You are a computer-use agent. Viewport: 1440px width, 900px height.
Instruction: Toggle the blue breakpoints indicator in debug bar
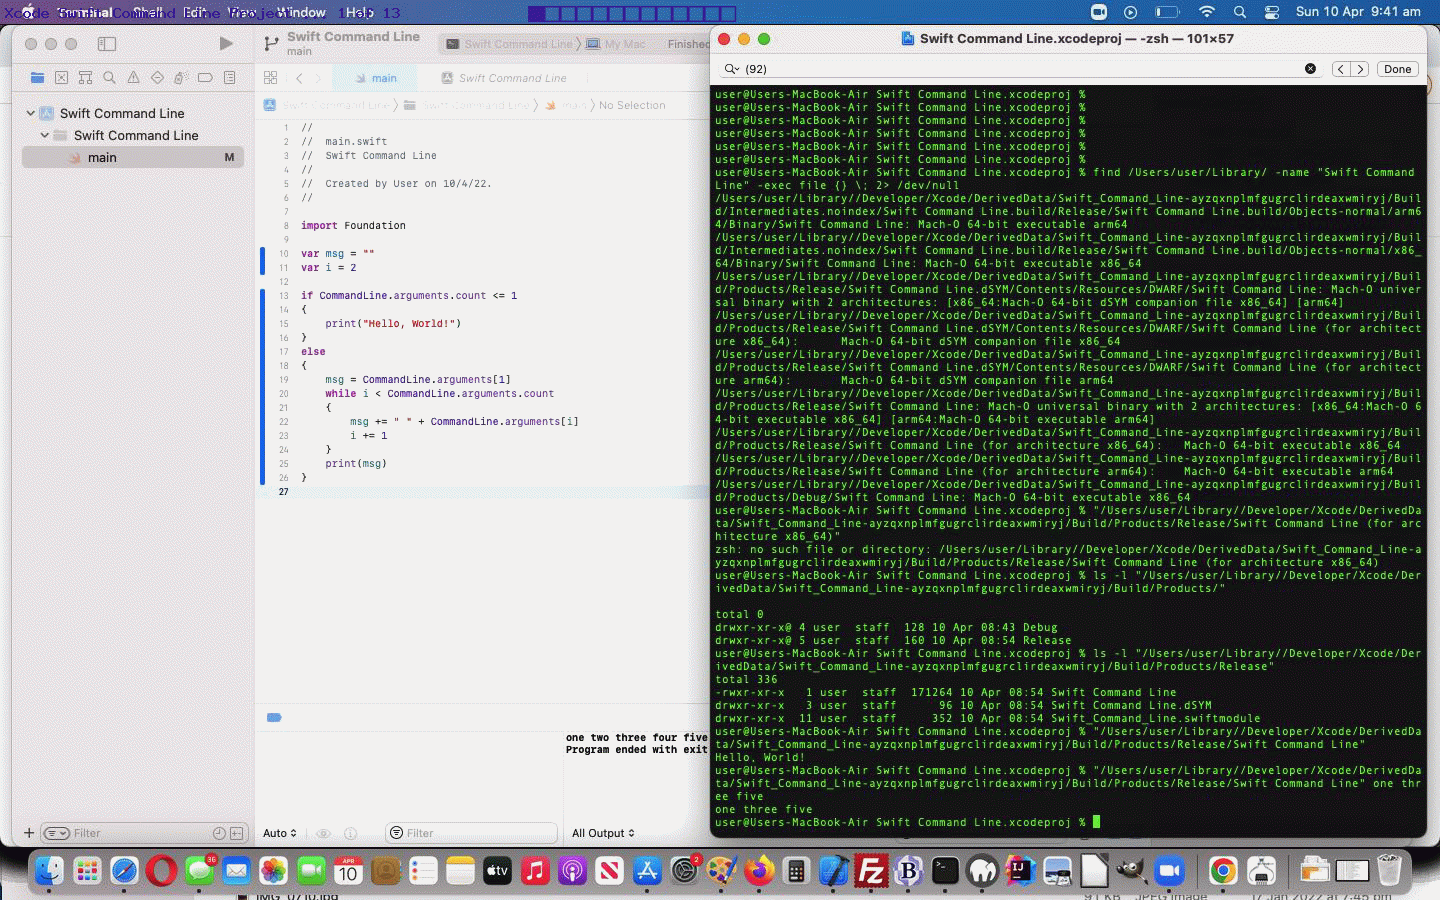pos(274,717)
